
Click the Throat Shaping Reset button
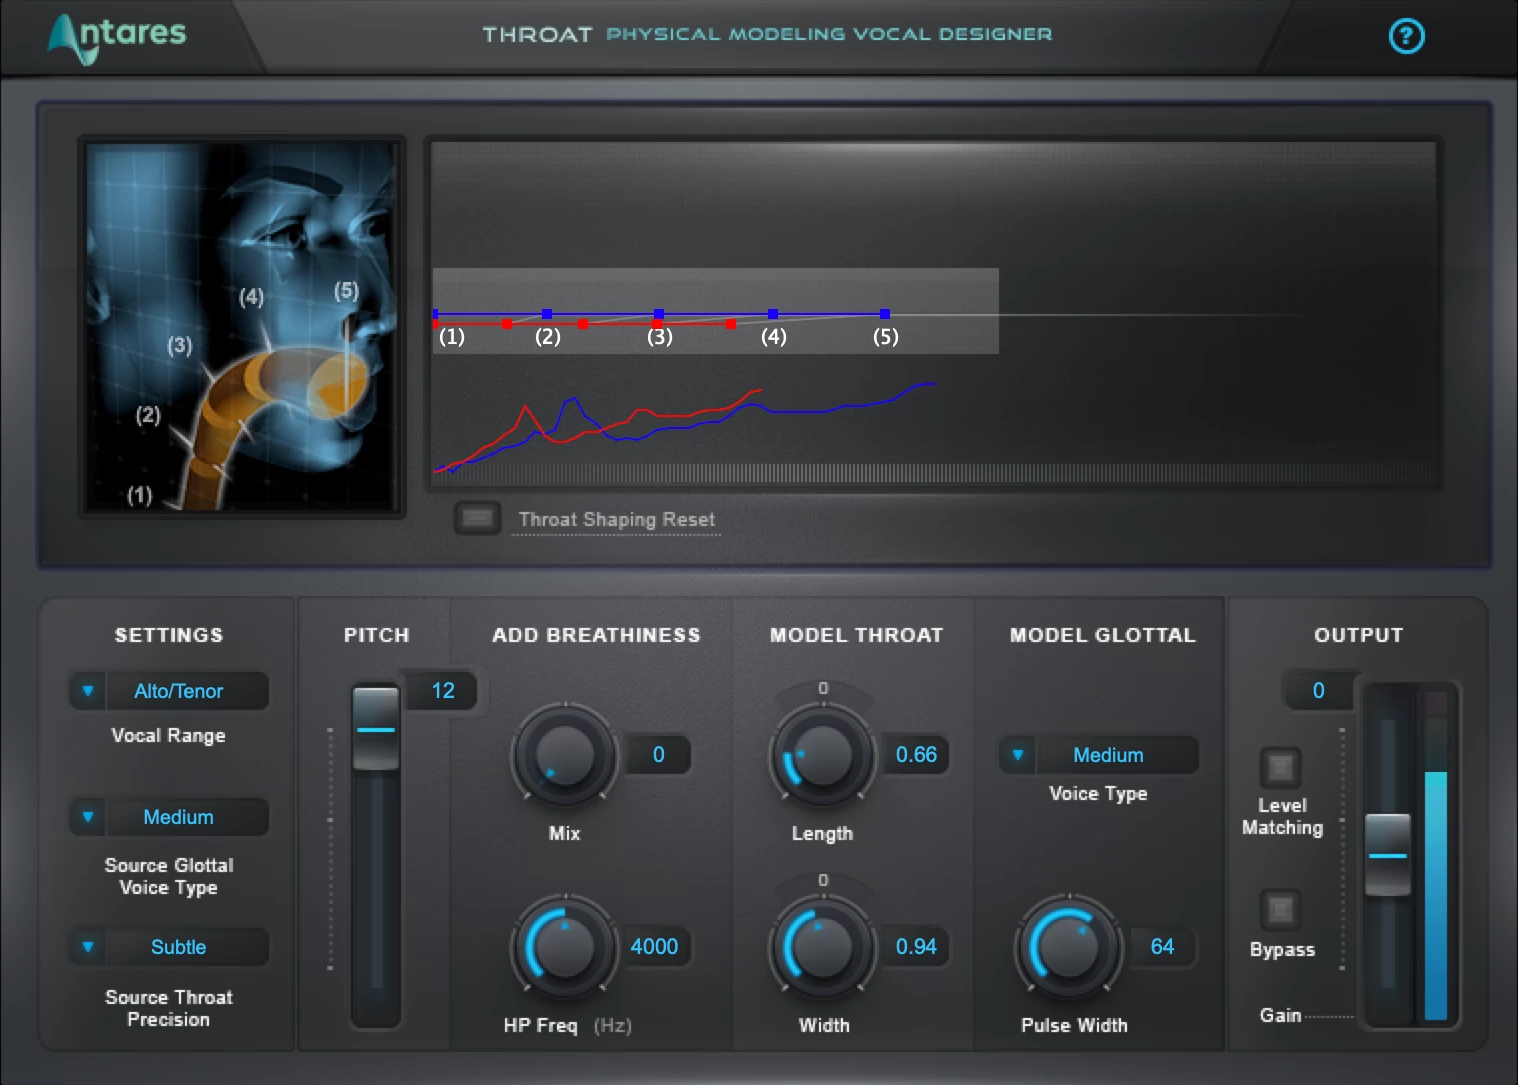pos(477,518)
